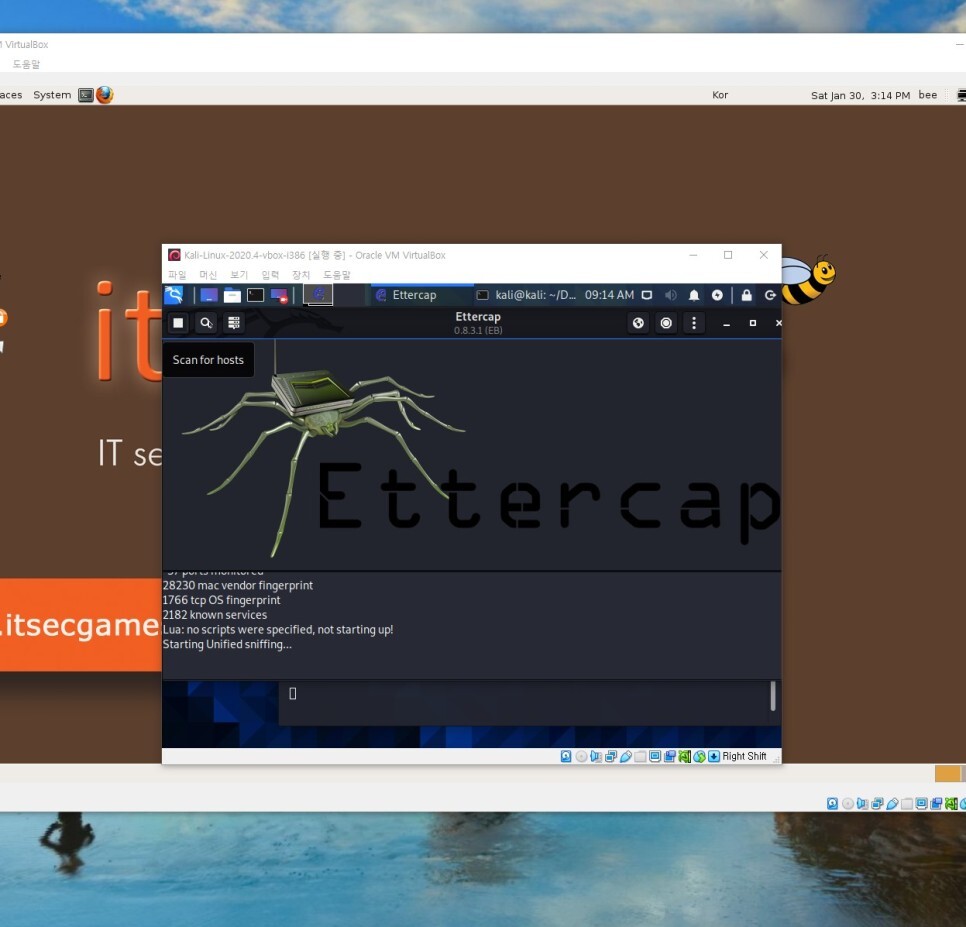The image size is (966, 927).
Task: Click the show desktop icon in Kali panel
Action: [x=209, y=295]
